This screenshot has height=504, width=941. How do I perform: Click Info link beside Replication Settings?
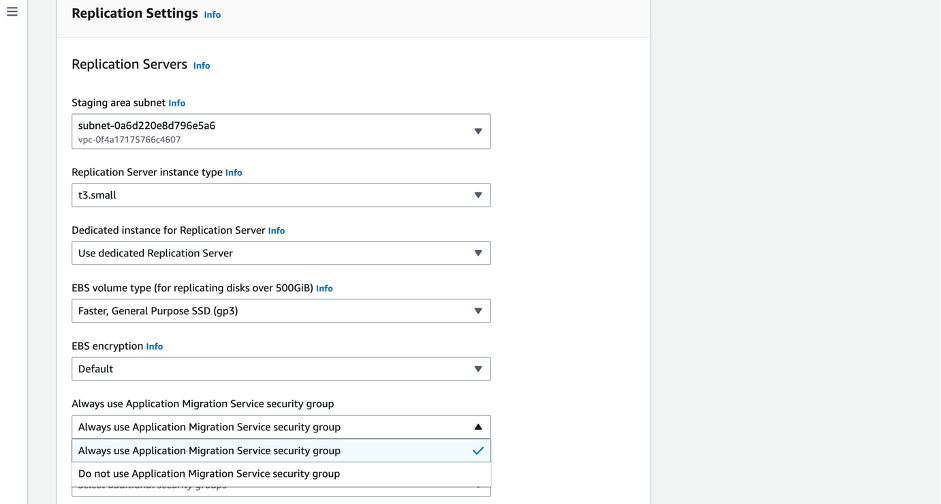(212, 15)
